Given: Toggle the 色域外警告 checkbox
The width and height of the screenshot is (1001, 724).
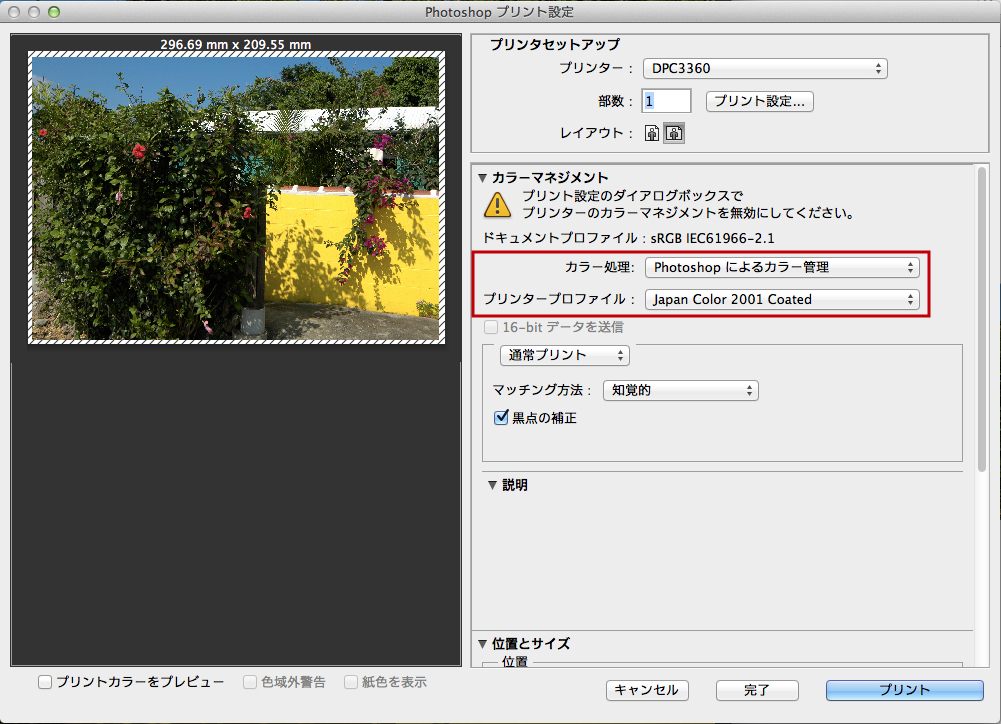Looking at the screenshot, I should pyautogui.click(x=251, y=682).
